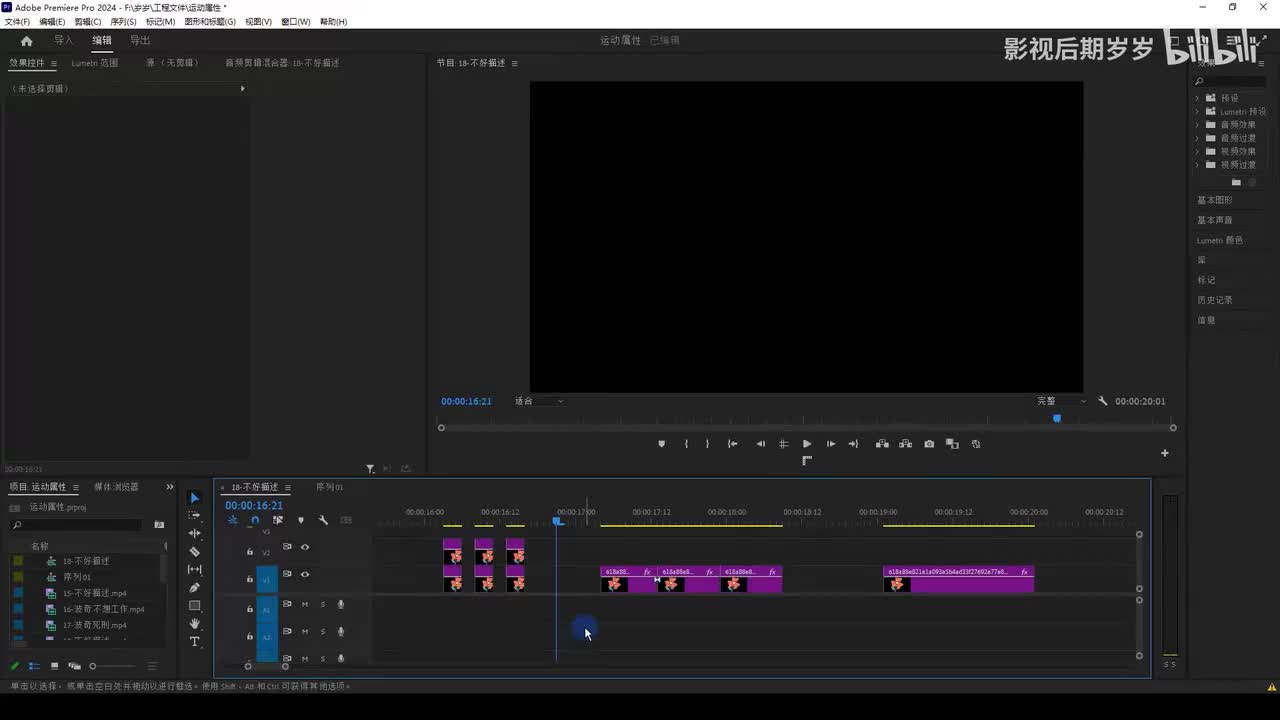Open the 文件(F) menu
1280x720 pixels.
(17, 22)
